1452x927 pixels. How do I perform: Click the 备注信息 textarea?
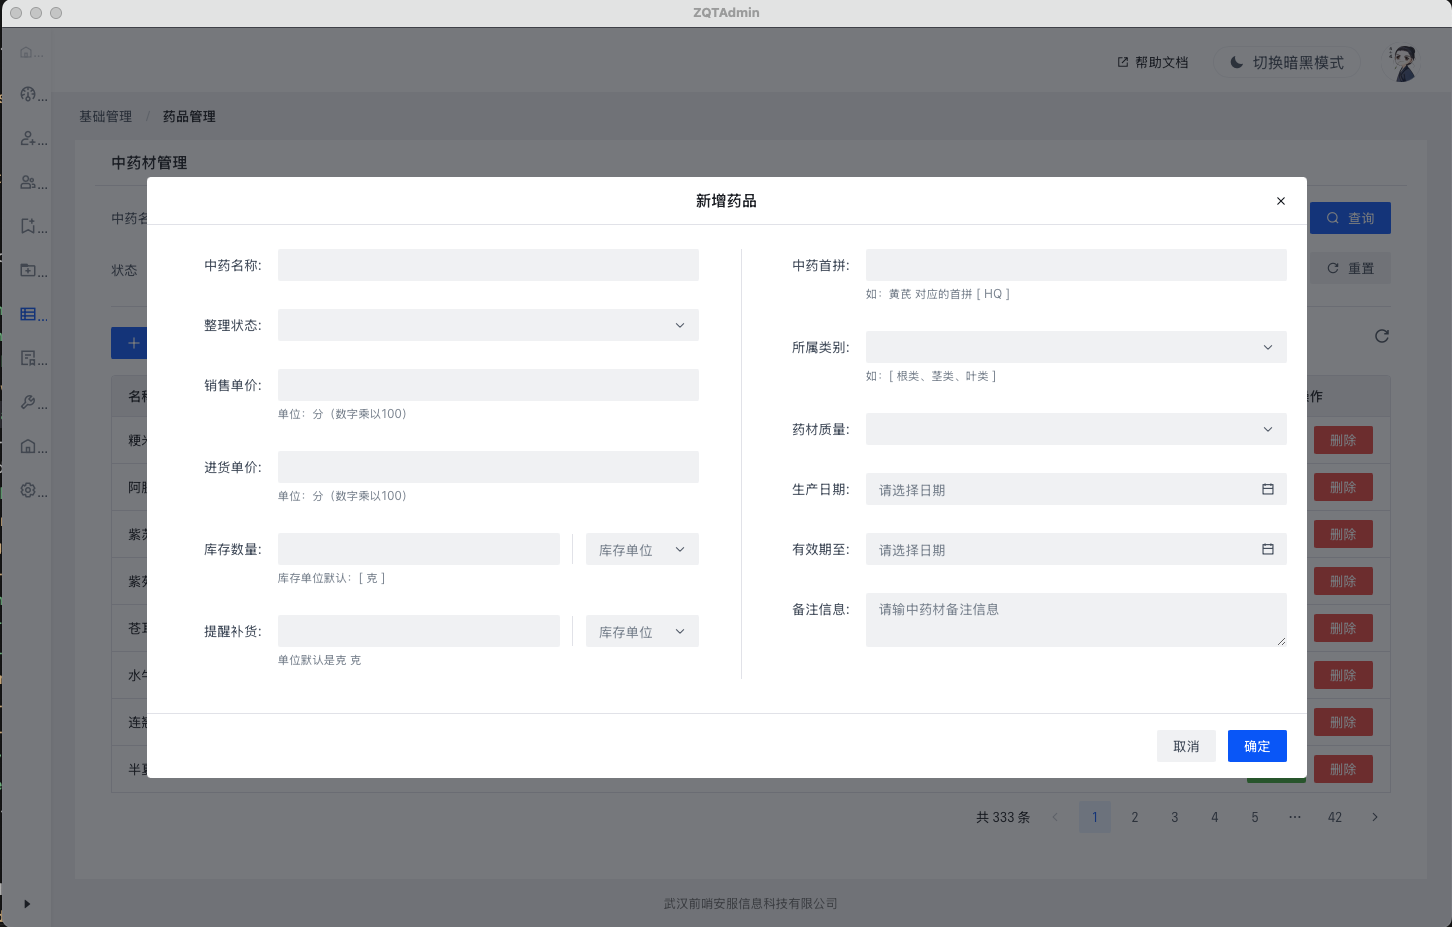click(x=1076, y=620)
